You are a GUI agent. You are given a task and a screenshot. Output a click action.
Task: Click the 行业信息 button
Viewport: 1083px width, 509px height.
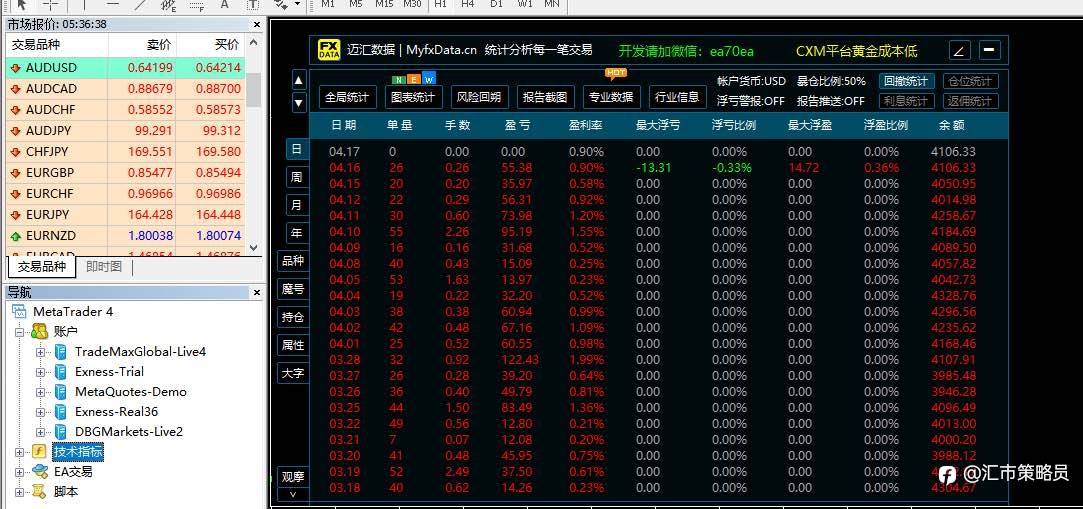(678, 97)
